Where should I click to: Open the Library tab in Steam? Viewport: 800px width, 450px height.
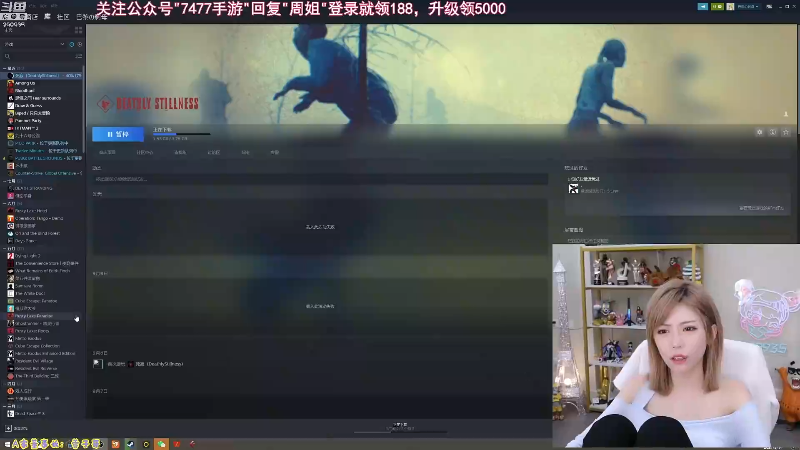47,17
